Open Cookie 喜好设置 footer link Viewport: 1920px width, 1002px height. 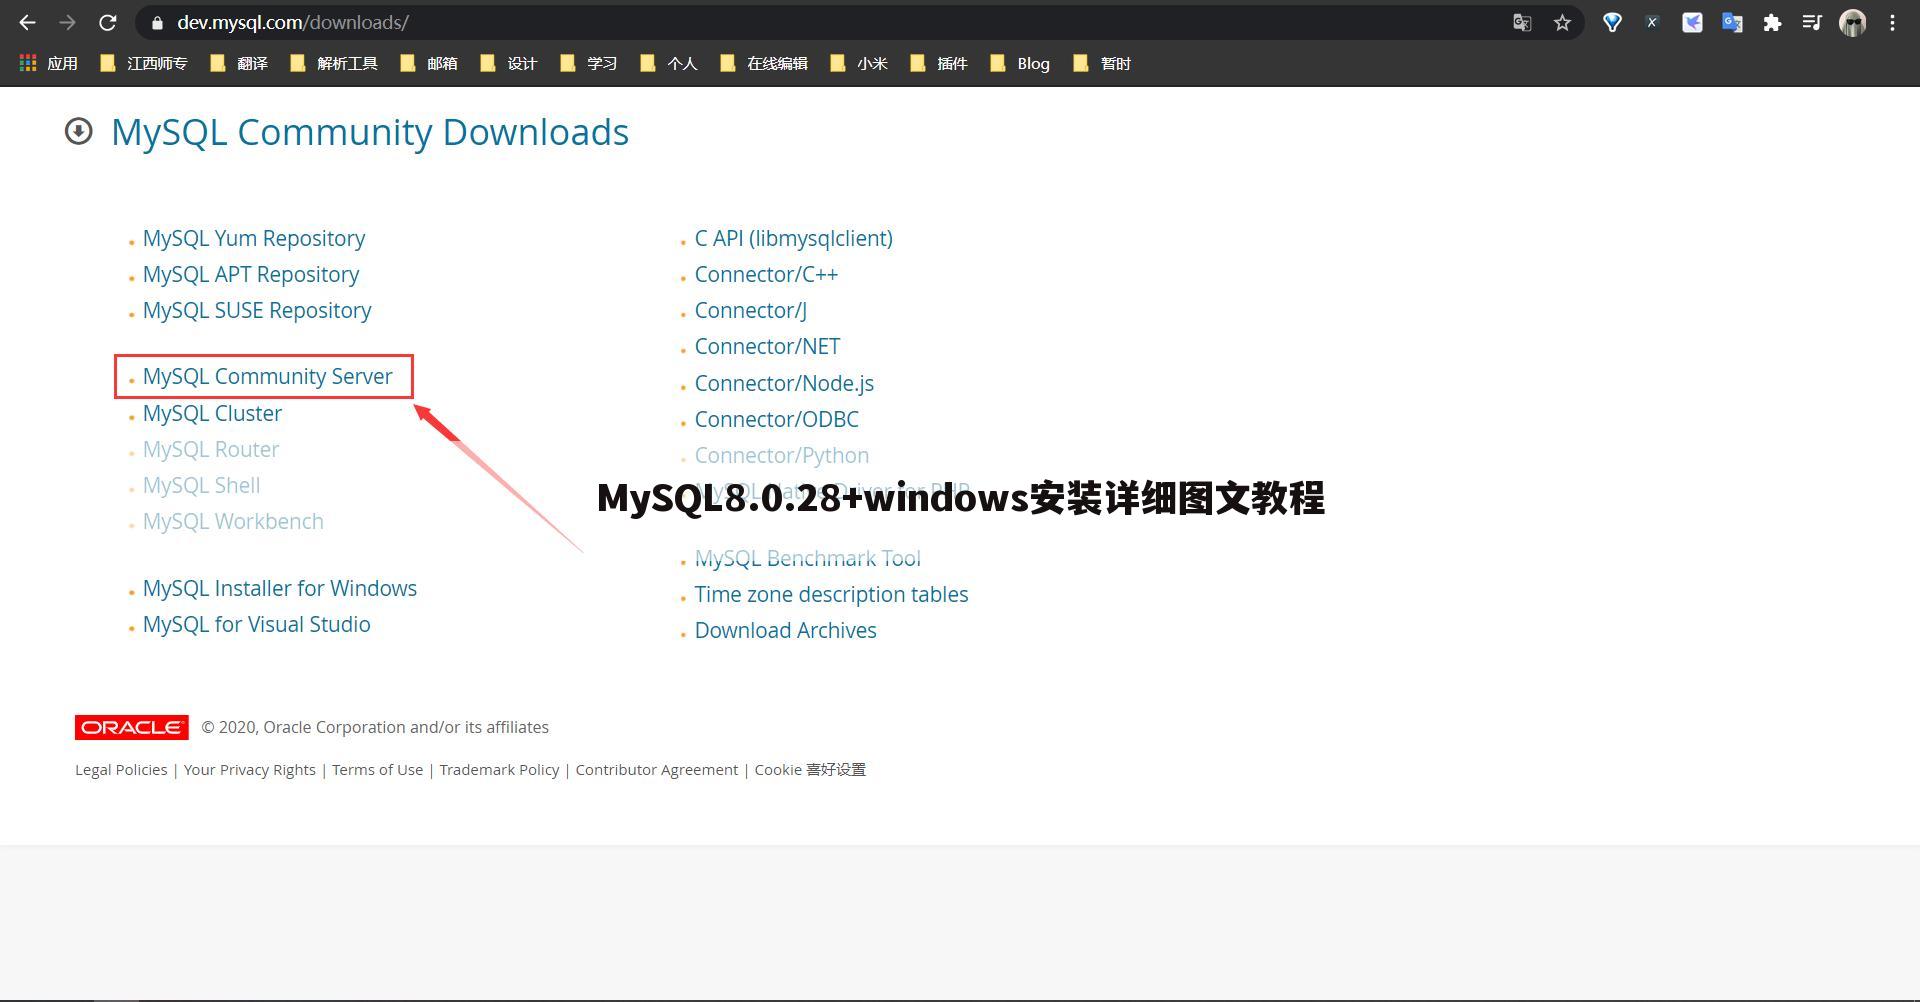810,769
